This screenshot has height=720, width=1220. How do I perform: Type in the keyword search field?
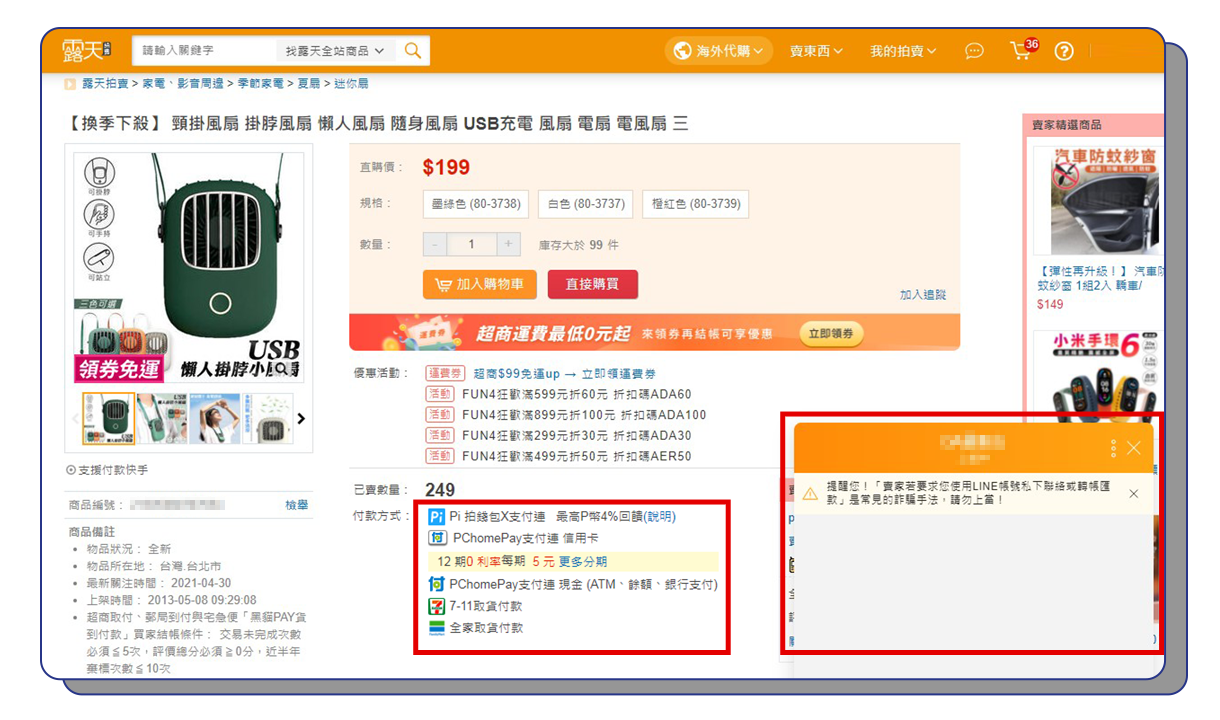click(x=205, y=51)
